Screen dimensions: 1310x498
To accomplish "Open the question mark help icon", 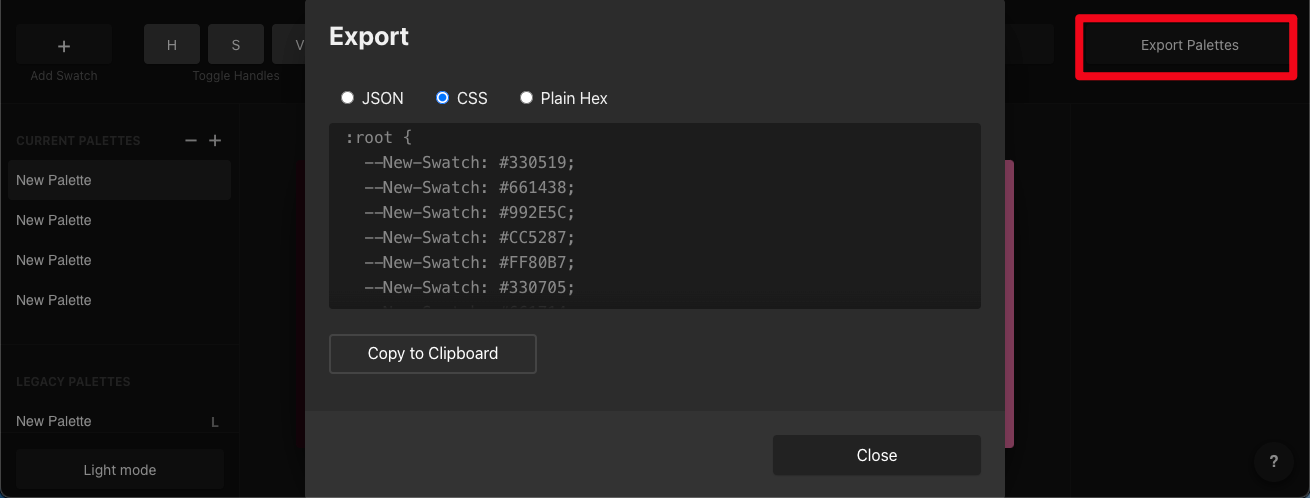I will pos(1273,461).
